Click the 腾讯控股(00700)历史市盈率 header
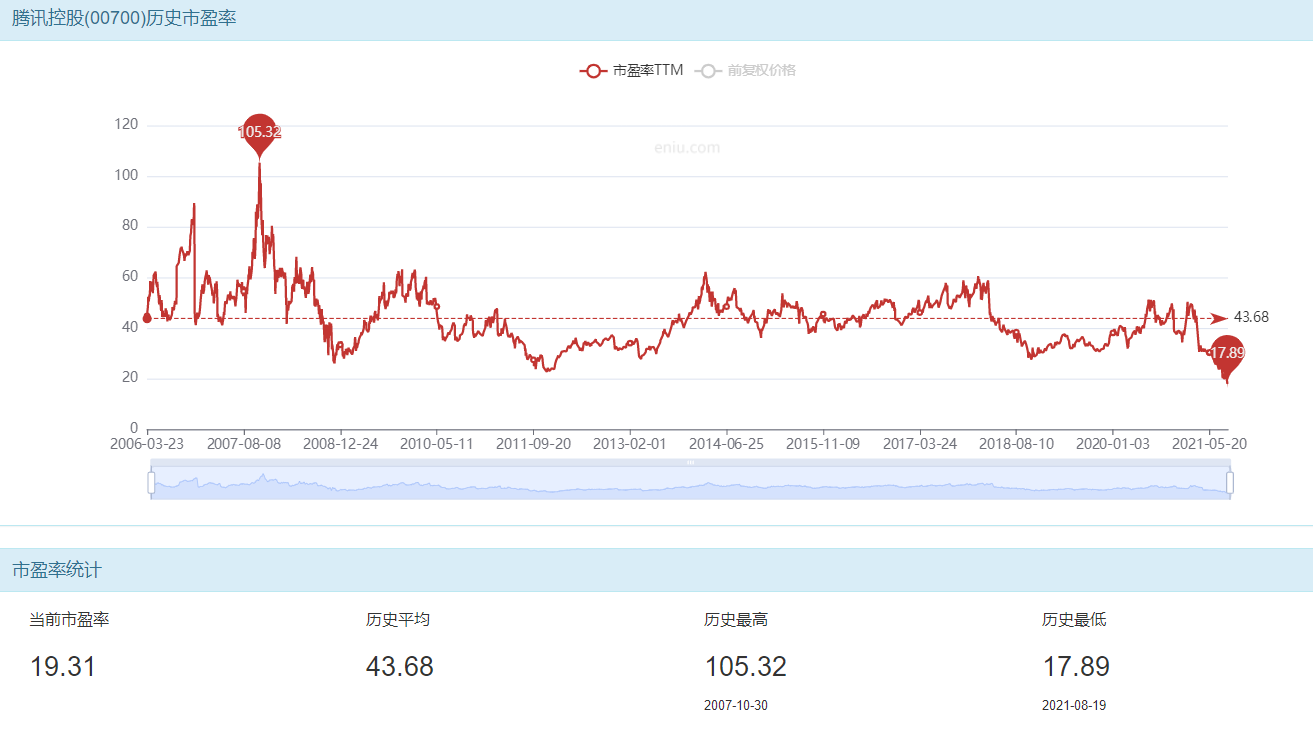The height and width of the screenshot is (729, 1313). 124,18
